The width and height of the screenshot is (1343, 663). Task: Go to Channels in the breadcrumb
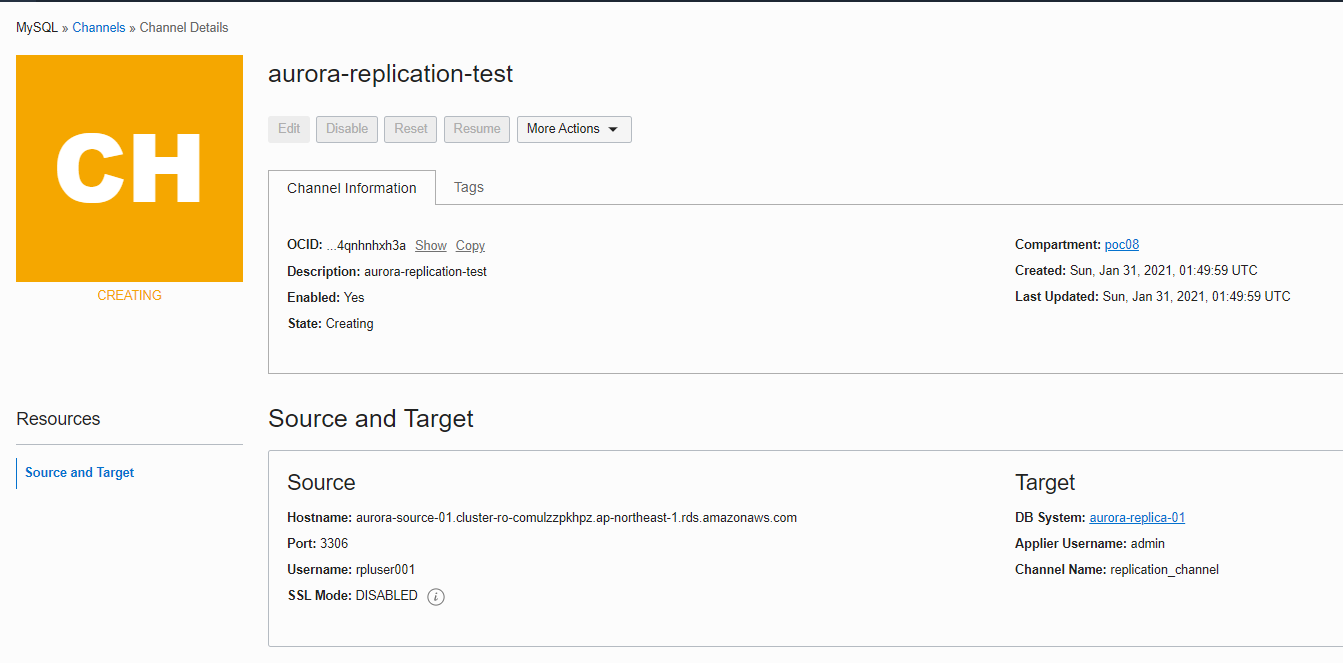99,27
